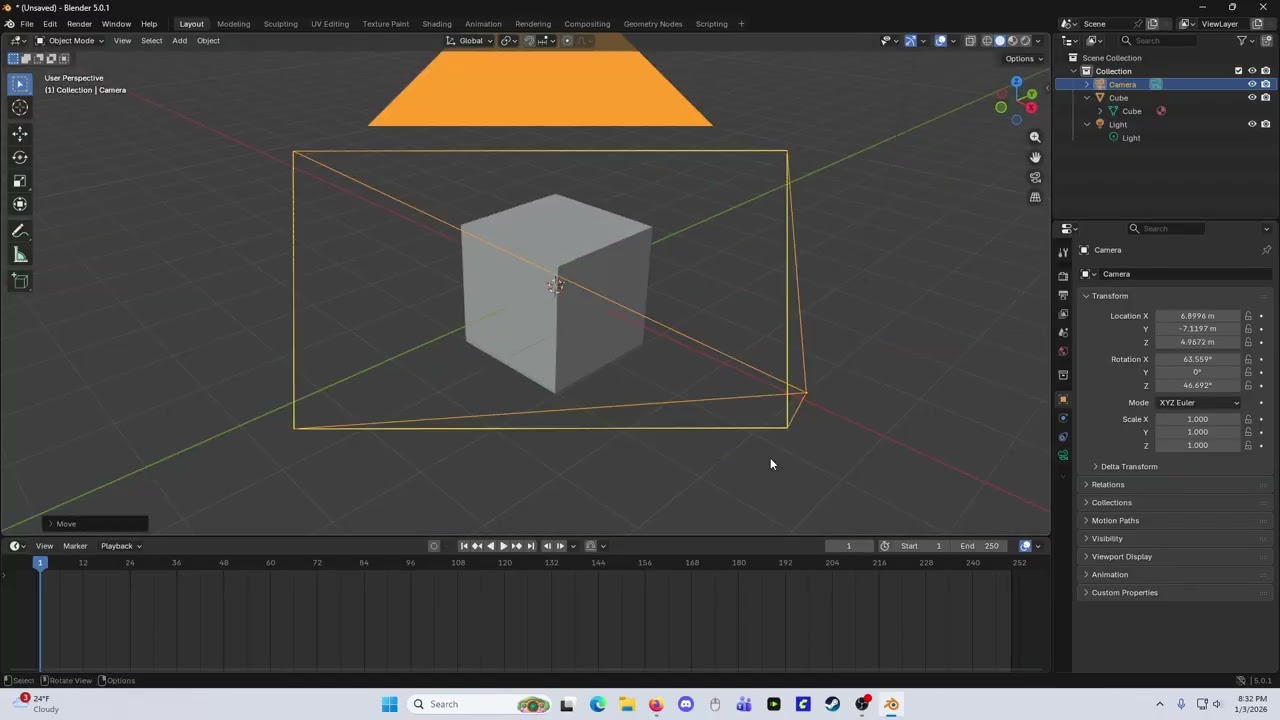This screenshot has width=1280, height=720.
Task: Toggle viewport gizmos button
Action: 911,41
